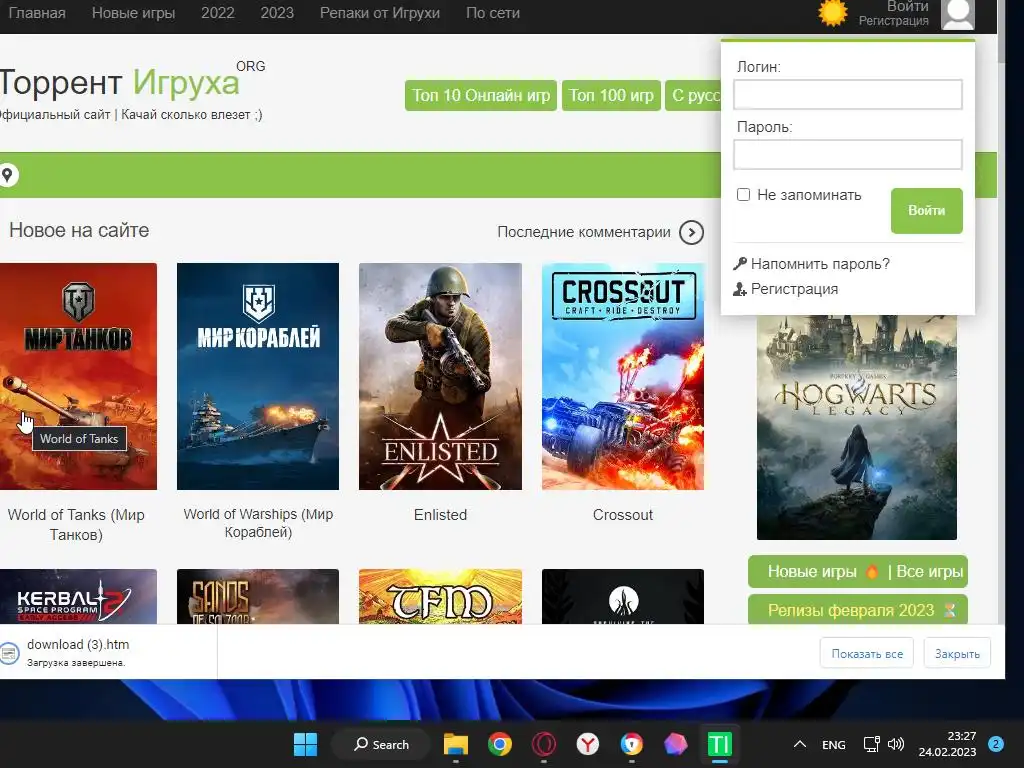Open Crossout game cover
1024x768 pixels.
[x=623, y=376]
